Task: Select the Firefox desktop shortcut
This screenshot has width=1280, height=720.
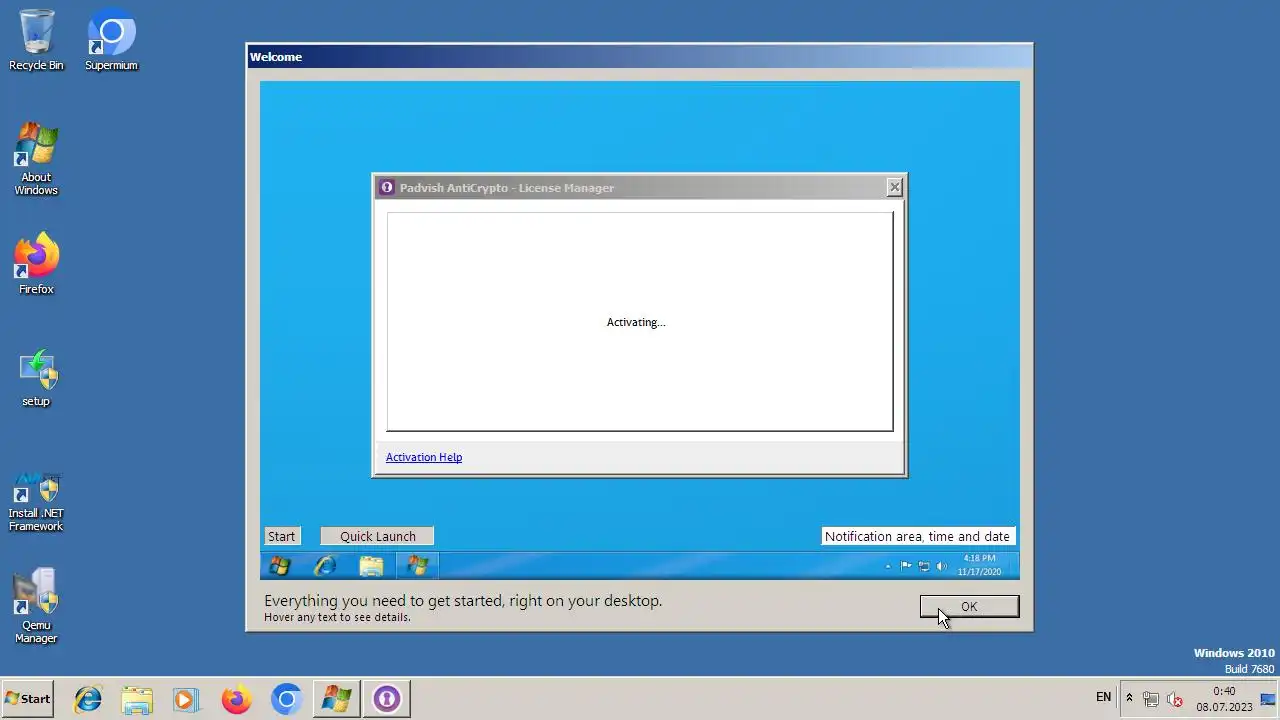Action: click(36, 264)
